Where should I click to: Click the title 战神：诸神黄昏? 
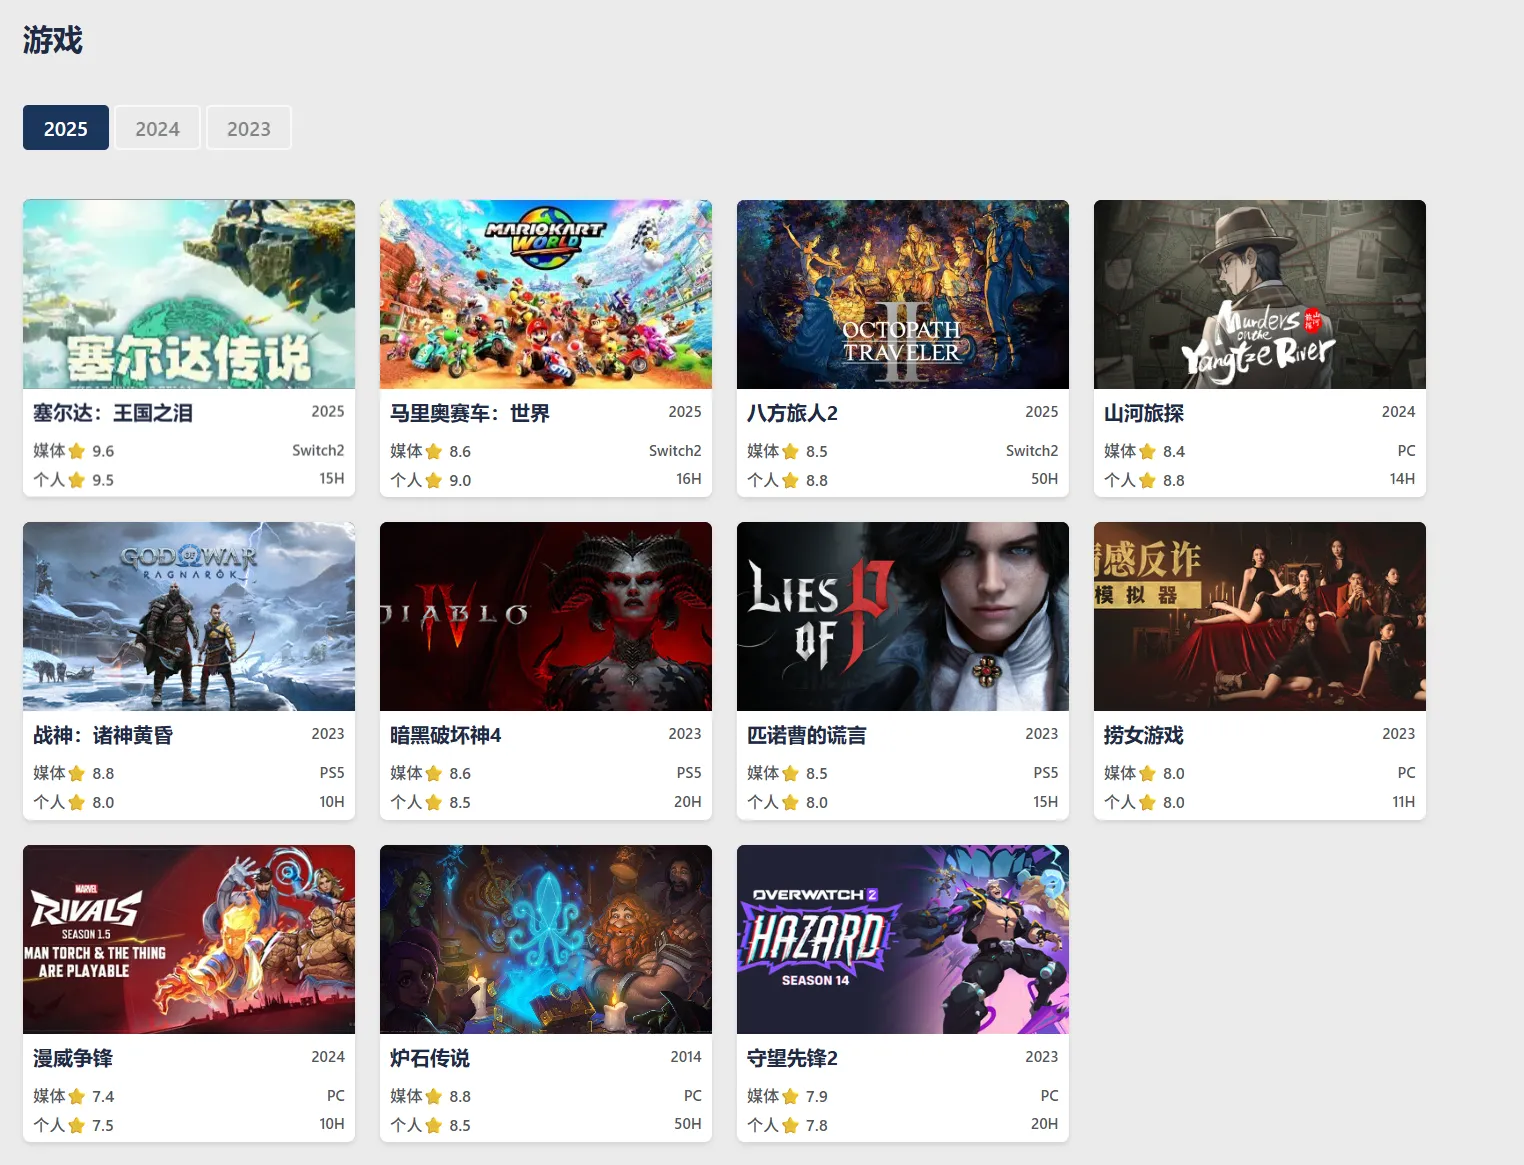103,735
